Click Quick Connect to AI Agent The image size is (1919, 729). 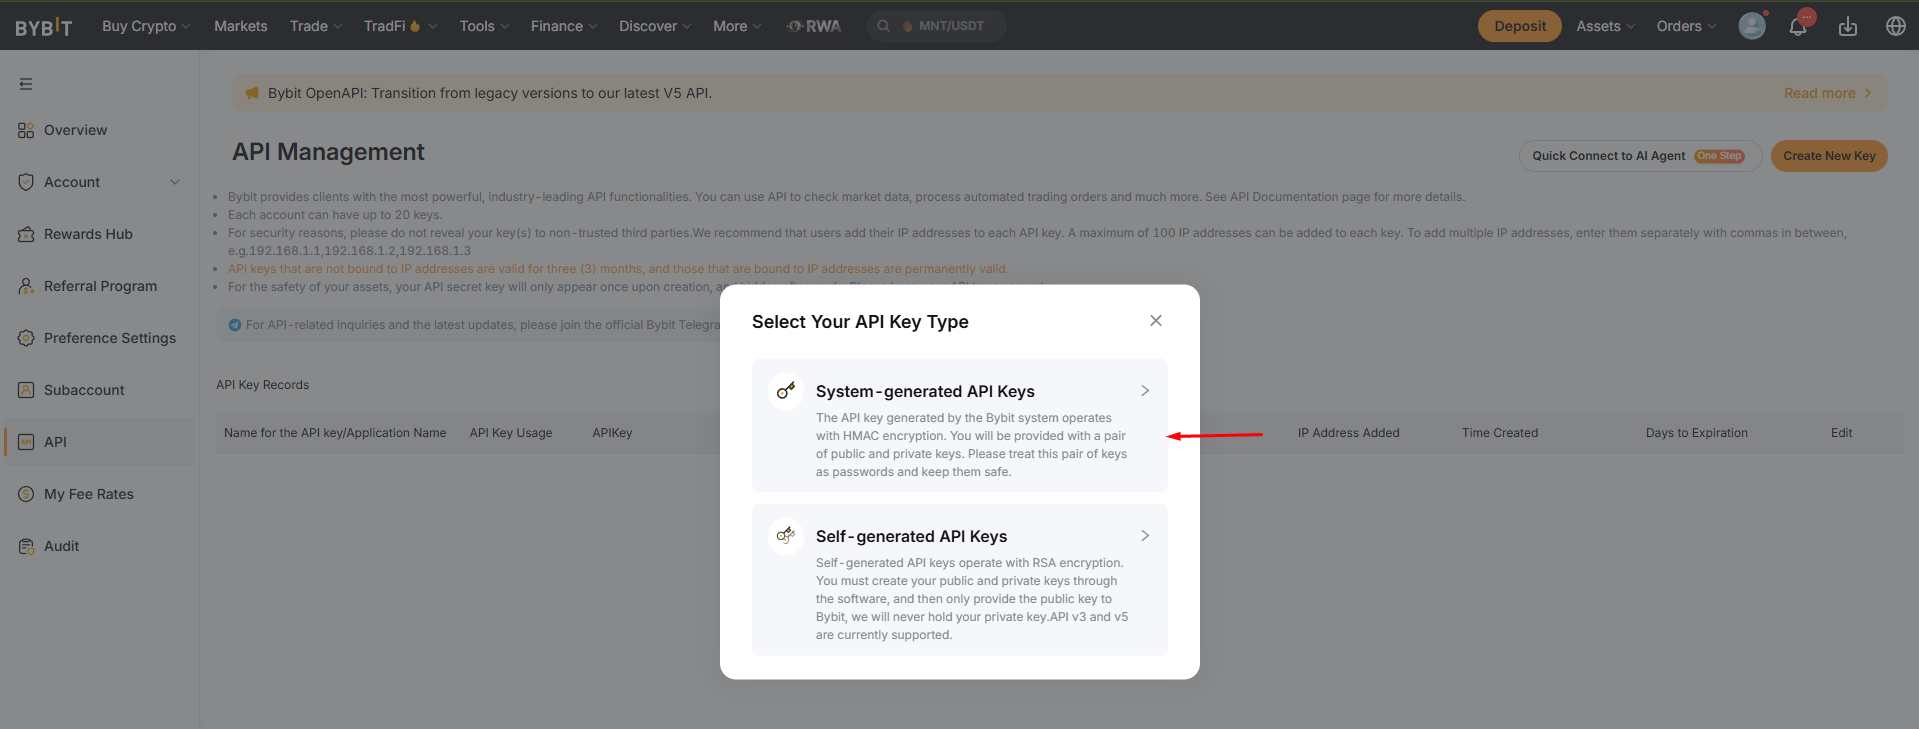pos(1640,156)
